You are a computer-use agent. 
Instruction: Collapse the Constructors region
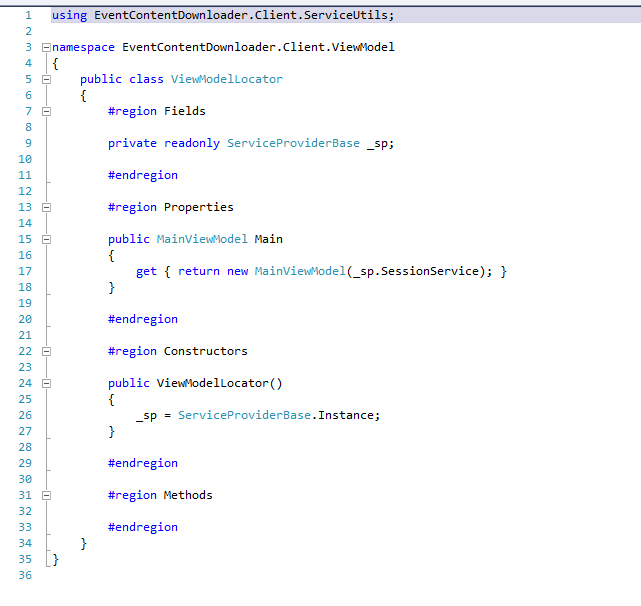click(x=46, y=351)
